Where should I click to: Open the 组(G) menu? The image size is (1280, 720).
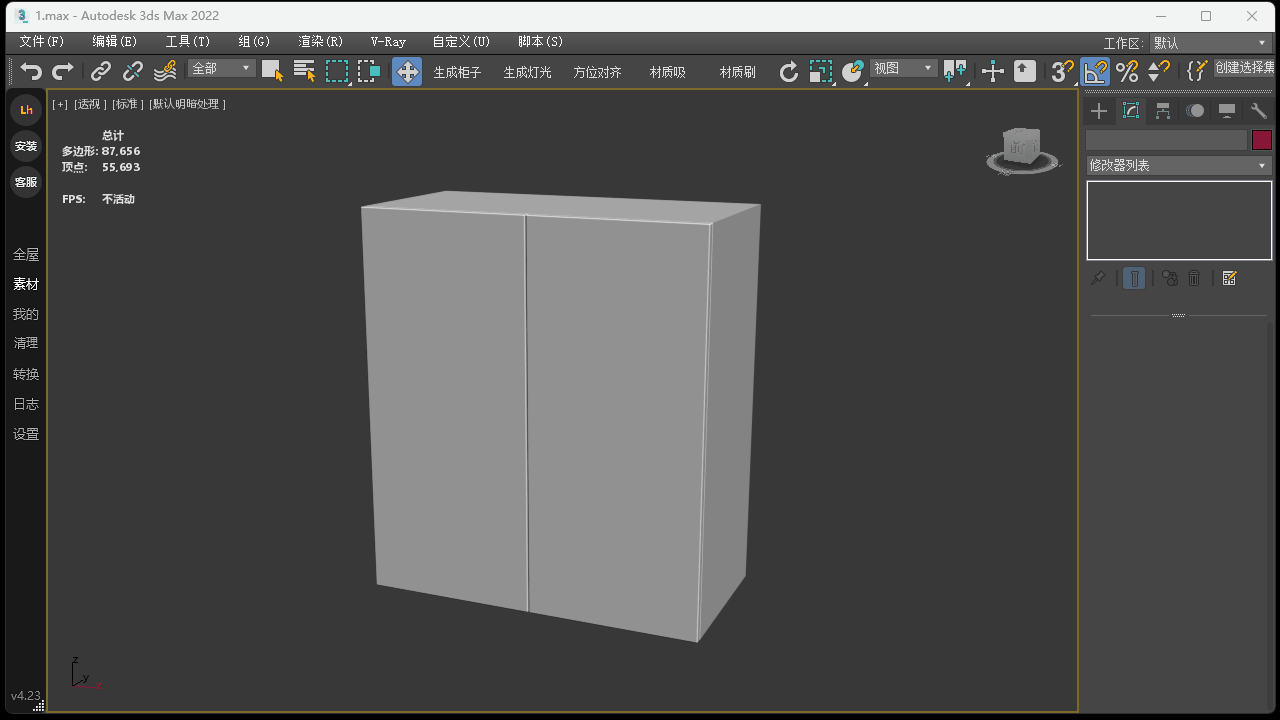[254, 42]
